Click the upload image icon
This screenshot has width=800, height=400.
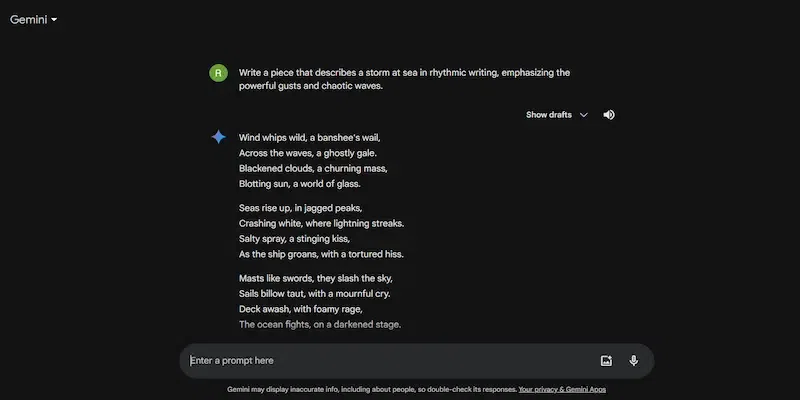click(606, 361)
